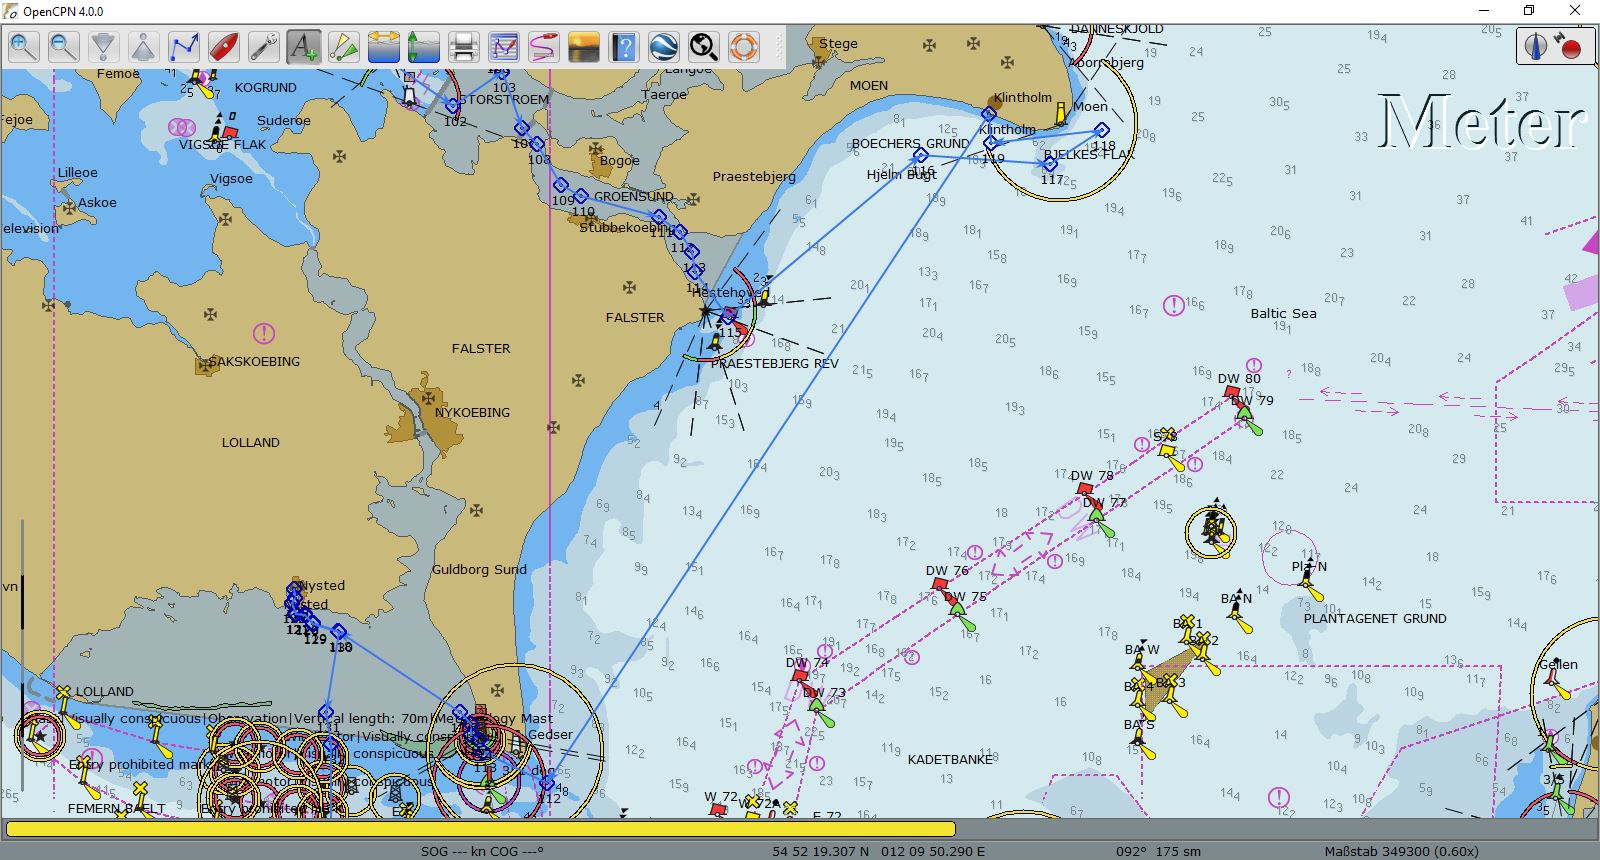
Task: Open the Route Manager
Action: click(504, 47)
